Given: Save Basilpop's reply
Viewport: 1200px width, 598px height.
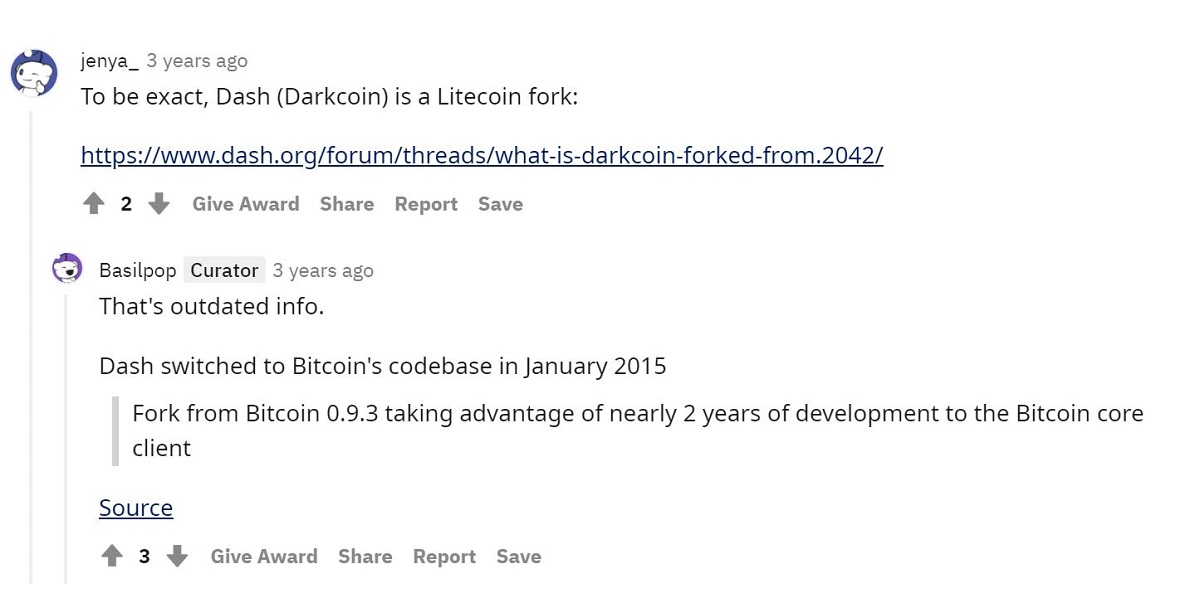Looking at the screenshot, I should (x=518, y=557).
